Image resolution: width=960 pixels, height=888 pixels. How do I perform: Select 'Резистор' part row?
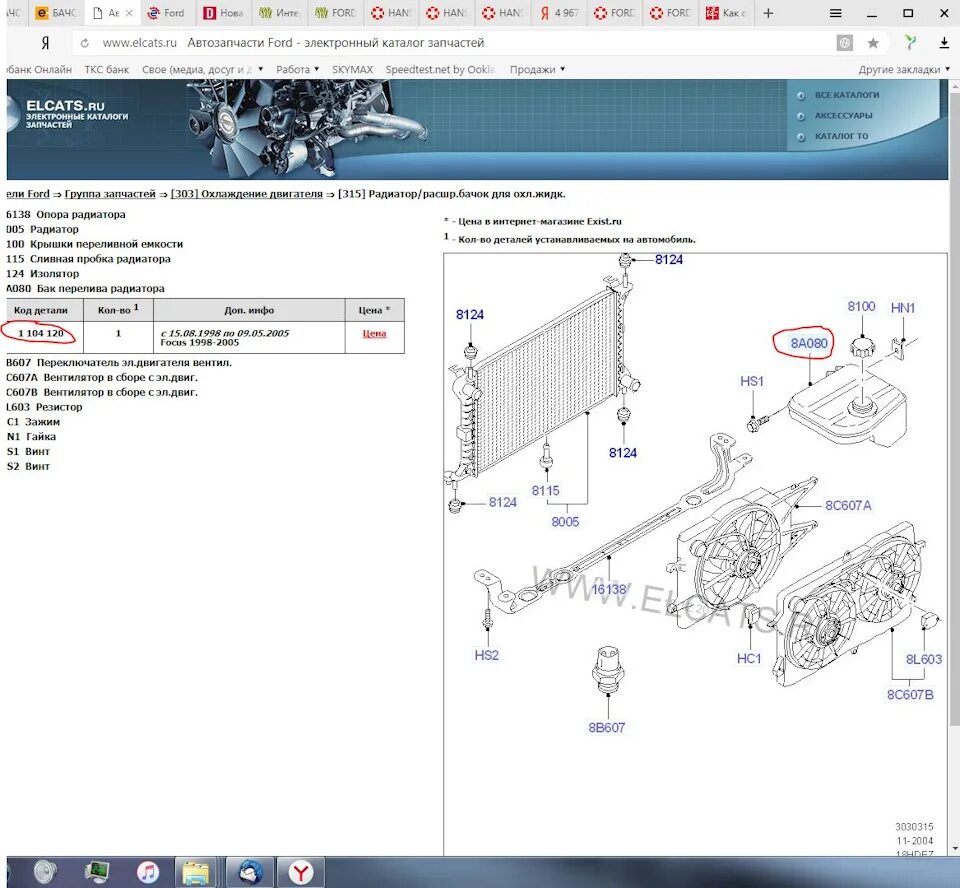coord(44,407)
